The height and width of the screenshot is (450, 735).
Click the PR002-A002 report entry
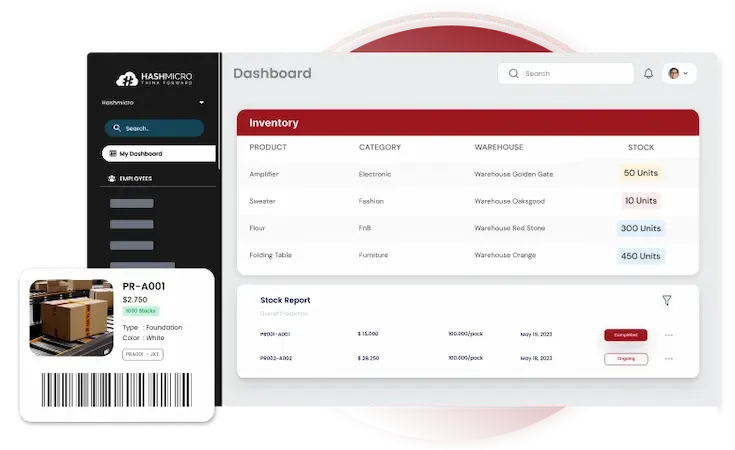pos(276,358)
